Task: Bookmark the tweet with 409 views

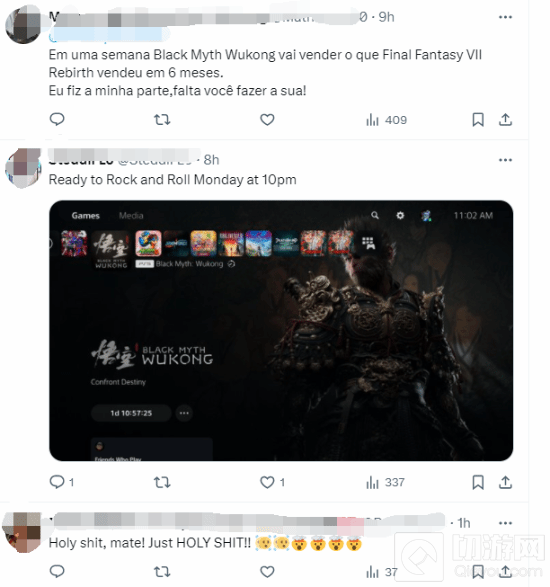Action: [478, 120]
